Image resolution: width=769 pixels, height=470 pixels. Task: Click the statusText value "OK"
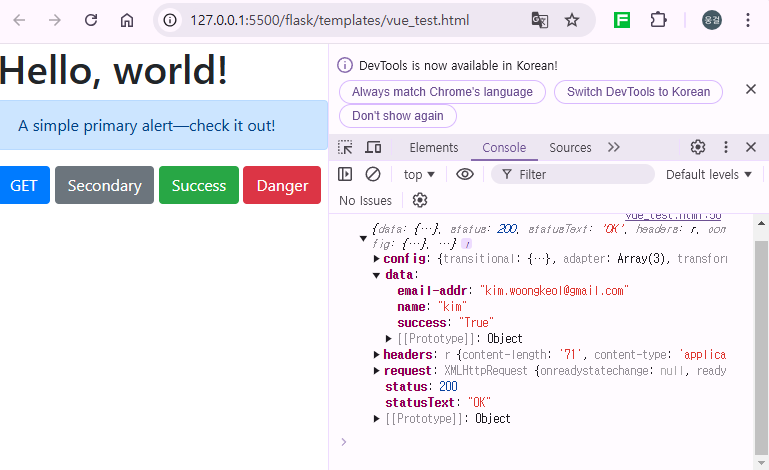[479, 403]
